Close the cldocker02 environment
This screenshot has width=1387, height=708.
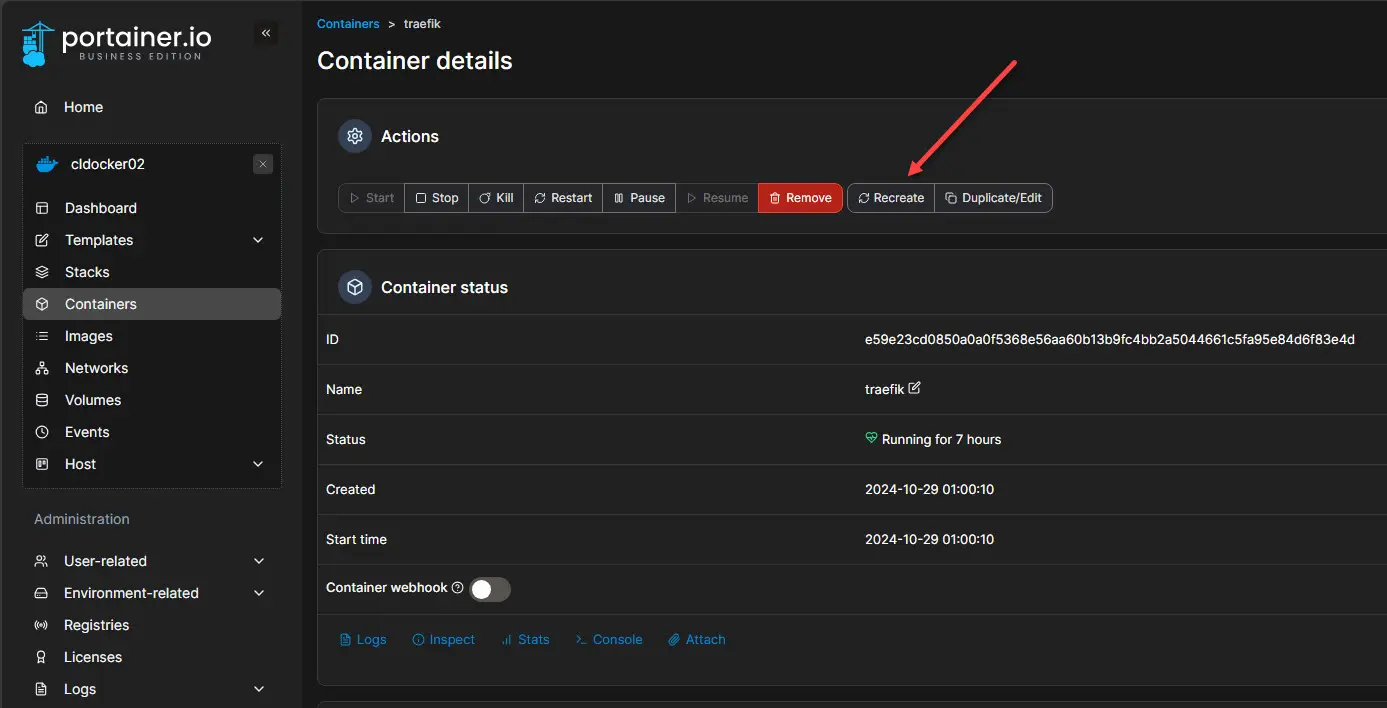click(x=263, y=164)
